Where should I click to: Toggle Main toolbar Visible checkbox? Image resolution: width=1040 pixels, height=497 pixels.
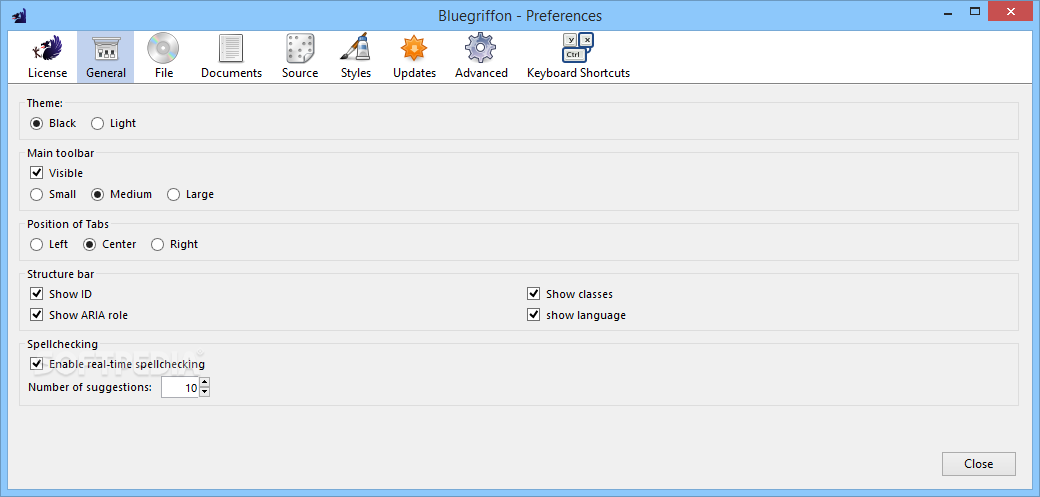(x=36, y=173)
